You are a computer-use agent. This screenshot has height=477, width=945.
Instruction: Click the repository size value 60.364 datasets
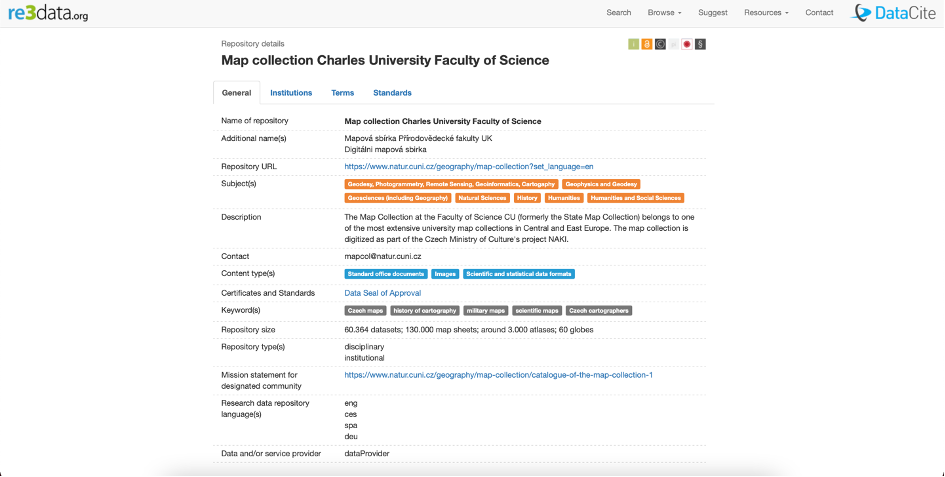pos(469,330)
